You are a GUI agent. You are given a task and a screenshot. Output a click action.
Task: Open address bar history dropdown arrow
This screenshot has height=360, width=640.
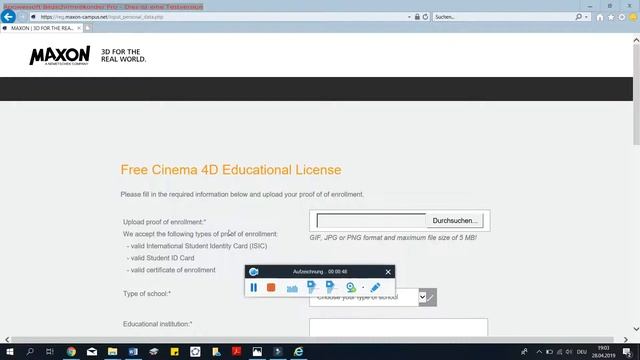click(x=409, y=17)
